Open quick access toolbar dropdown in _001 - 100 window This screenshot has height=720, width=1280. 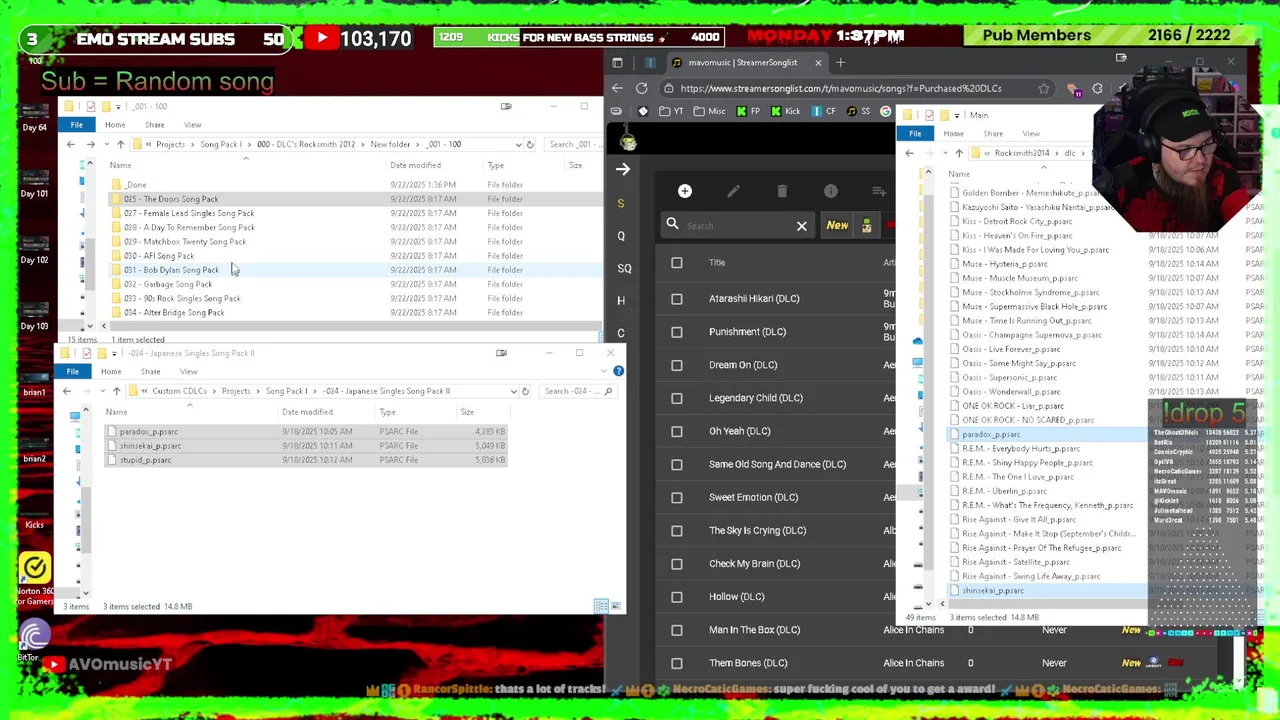pos(118,106)
